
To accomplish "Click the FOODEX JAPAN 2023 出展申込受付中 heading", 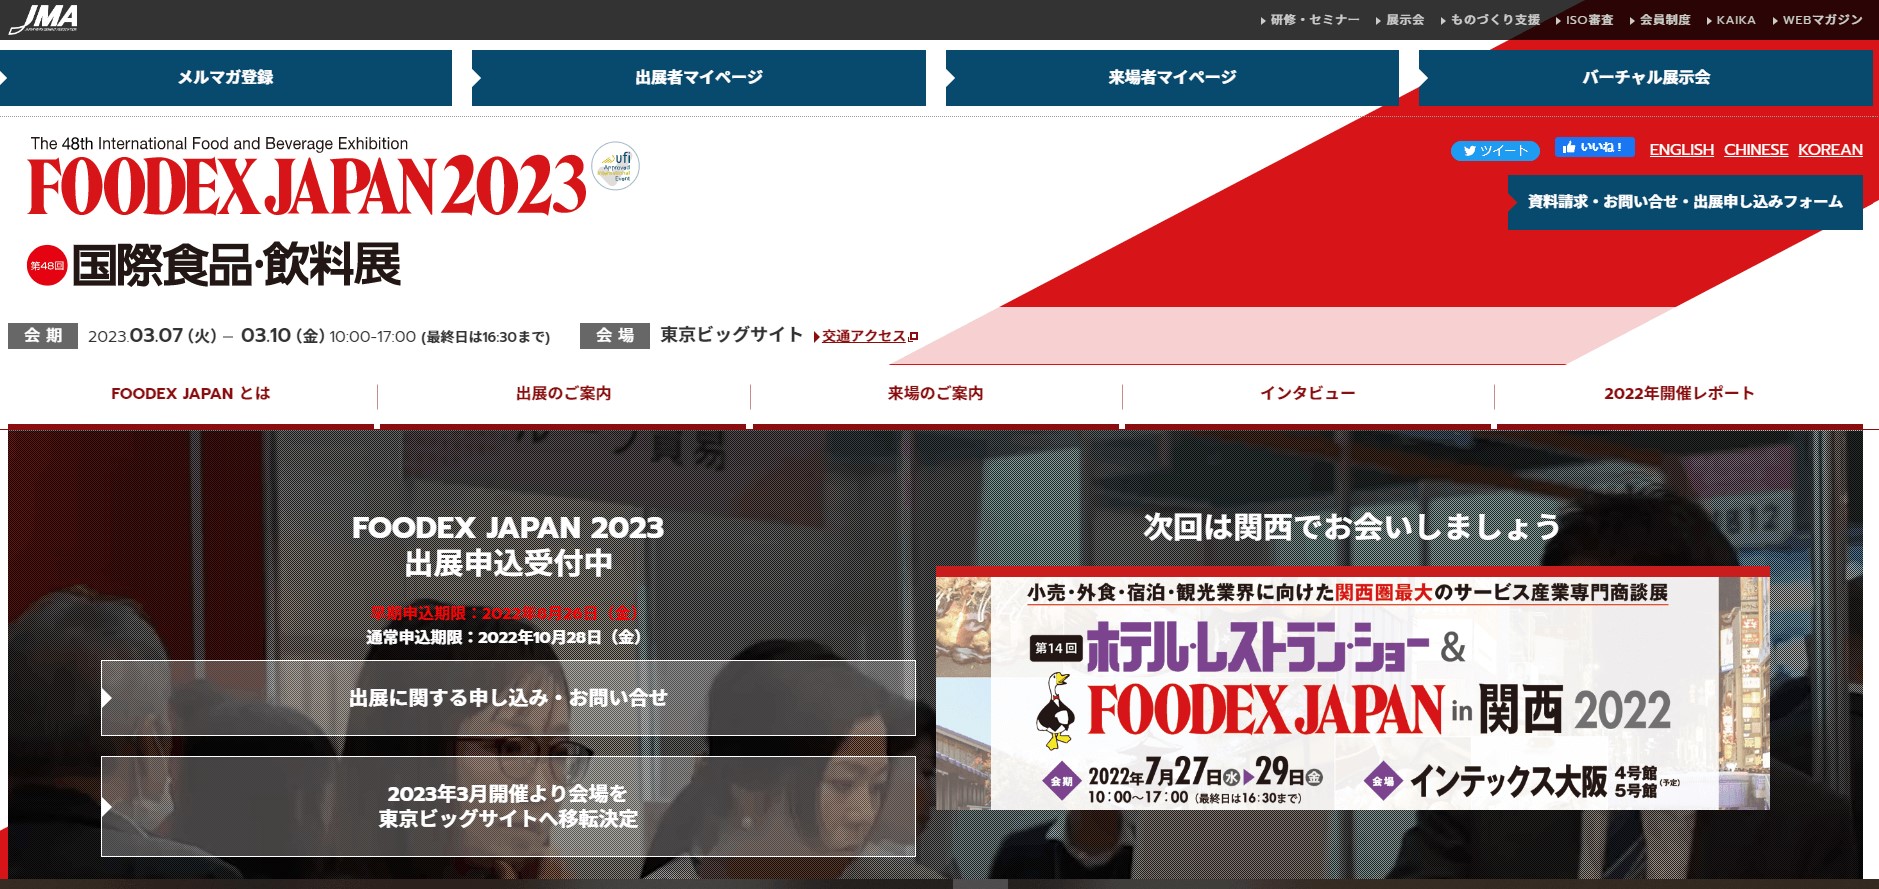I will [508, 545].
